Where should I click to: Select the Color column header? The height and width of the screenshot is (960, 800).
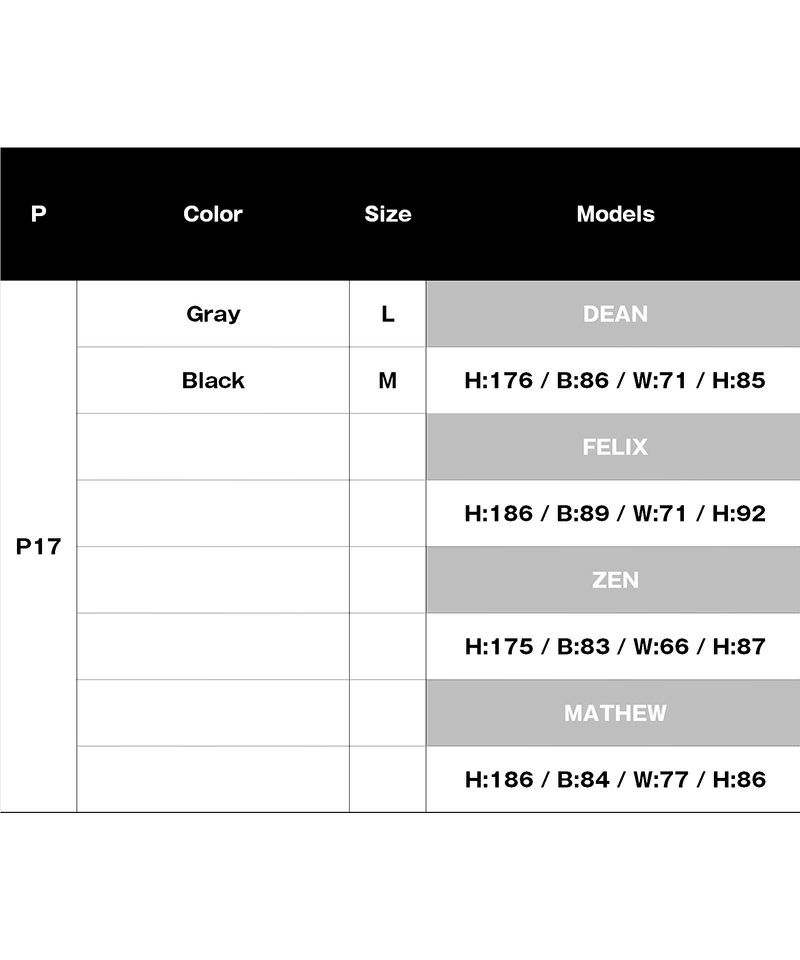tap(213, 214)
